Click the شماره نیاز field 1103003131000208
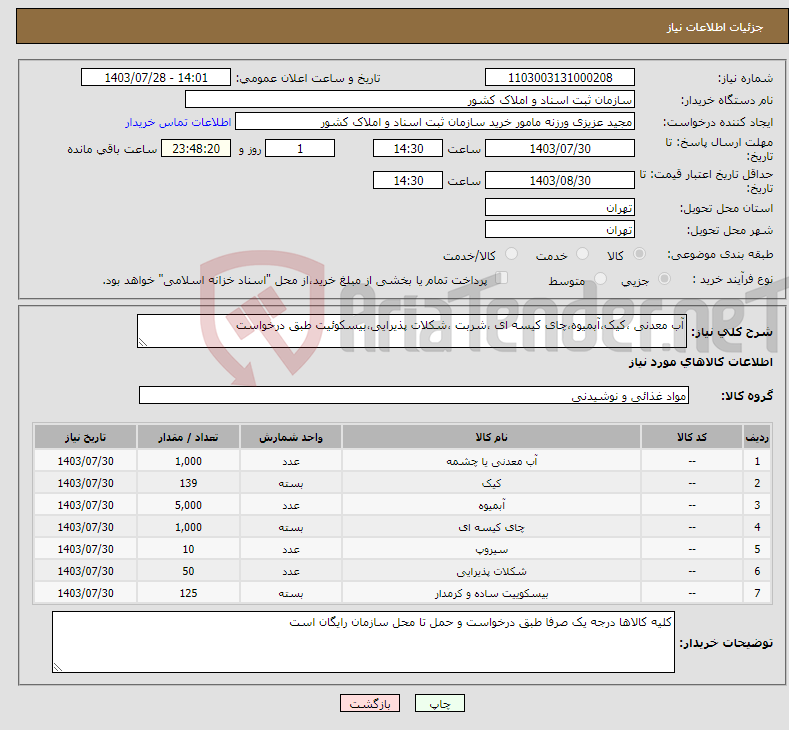 pos(560,77)
